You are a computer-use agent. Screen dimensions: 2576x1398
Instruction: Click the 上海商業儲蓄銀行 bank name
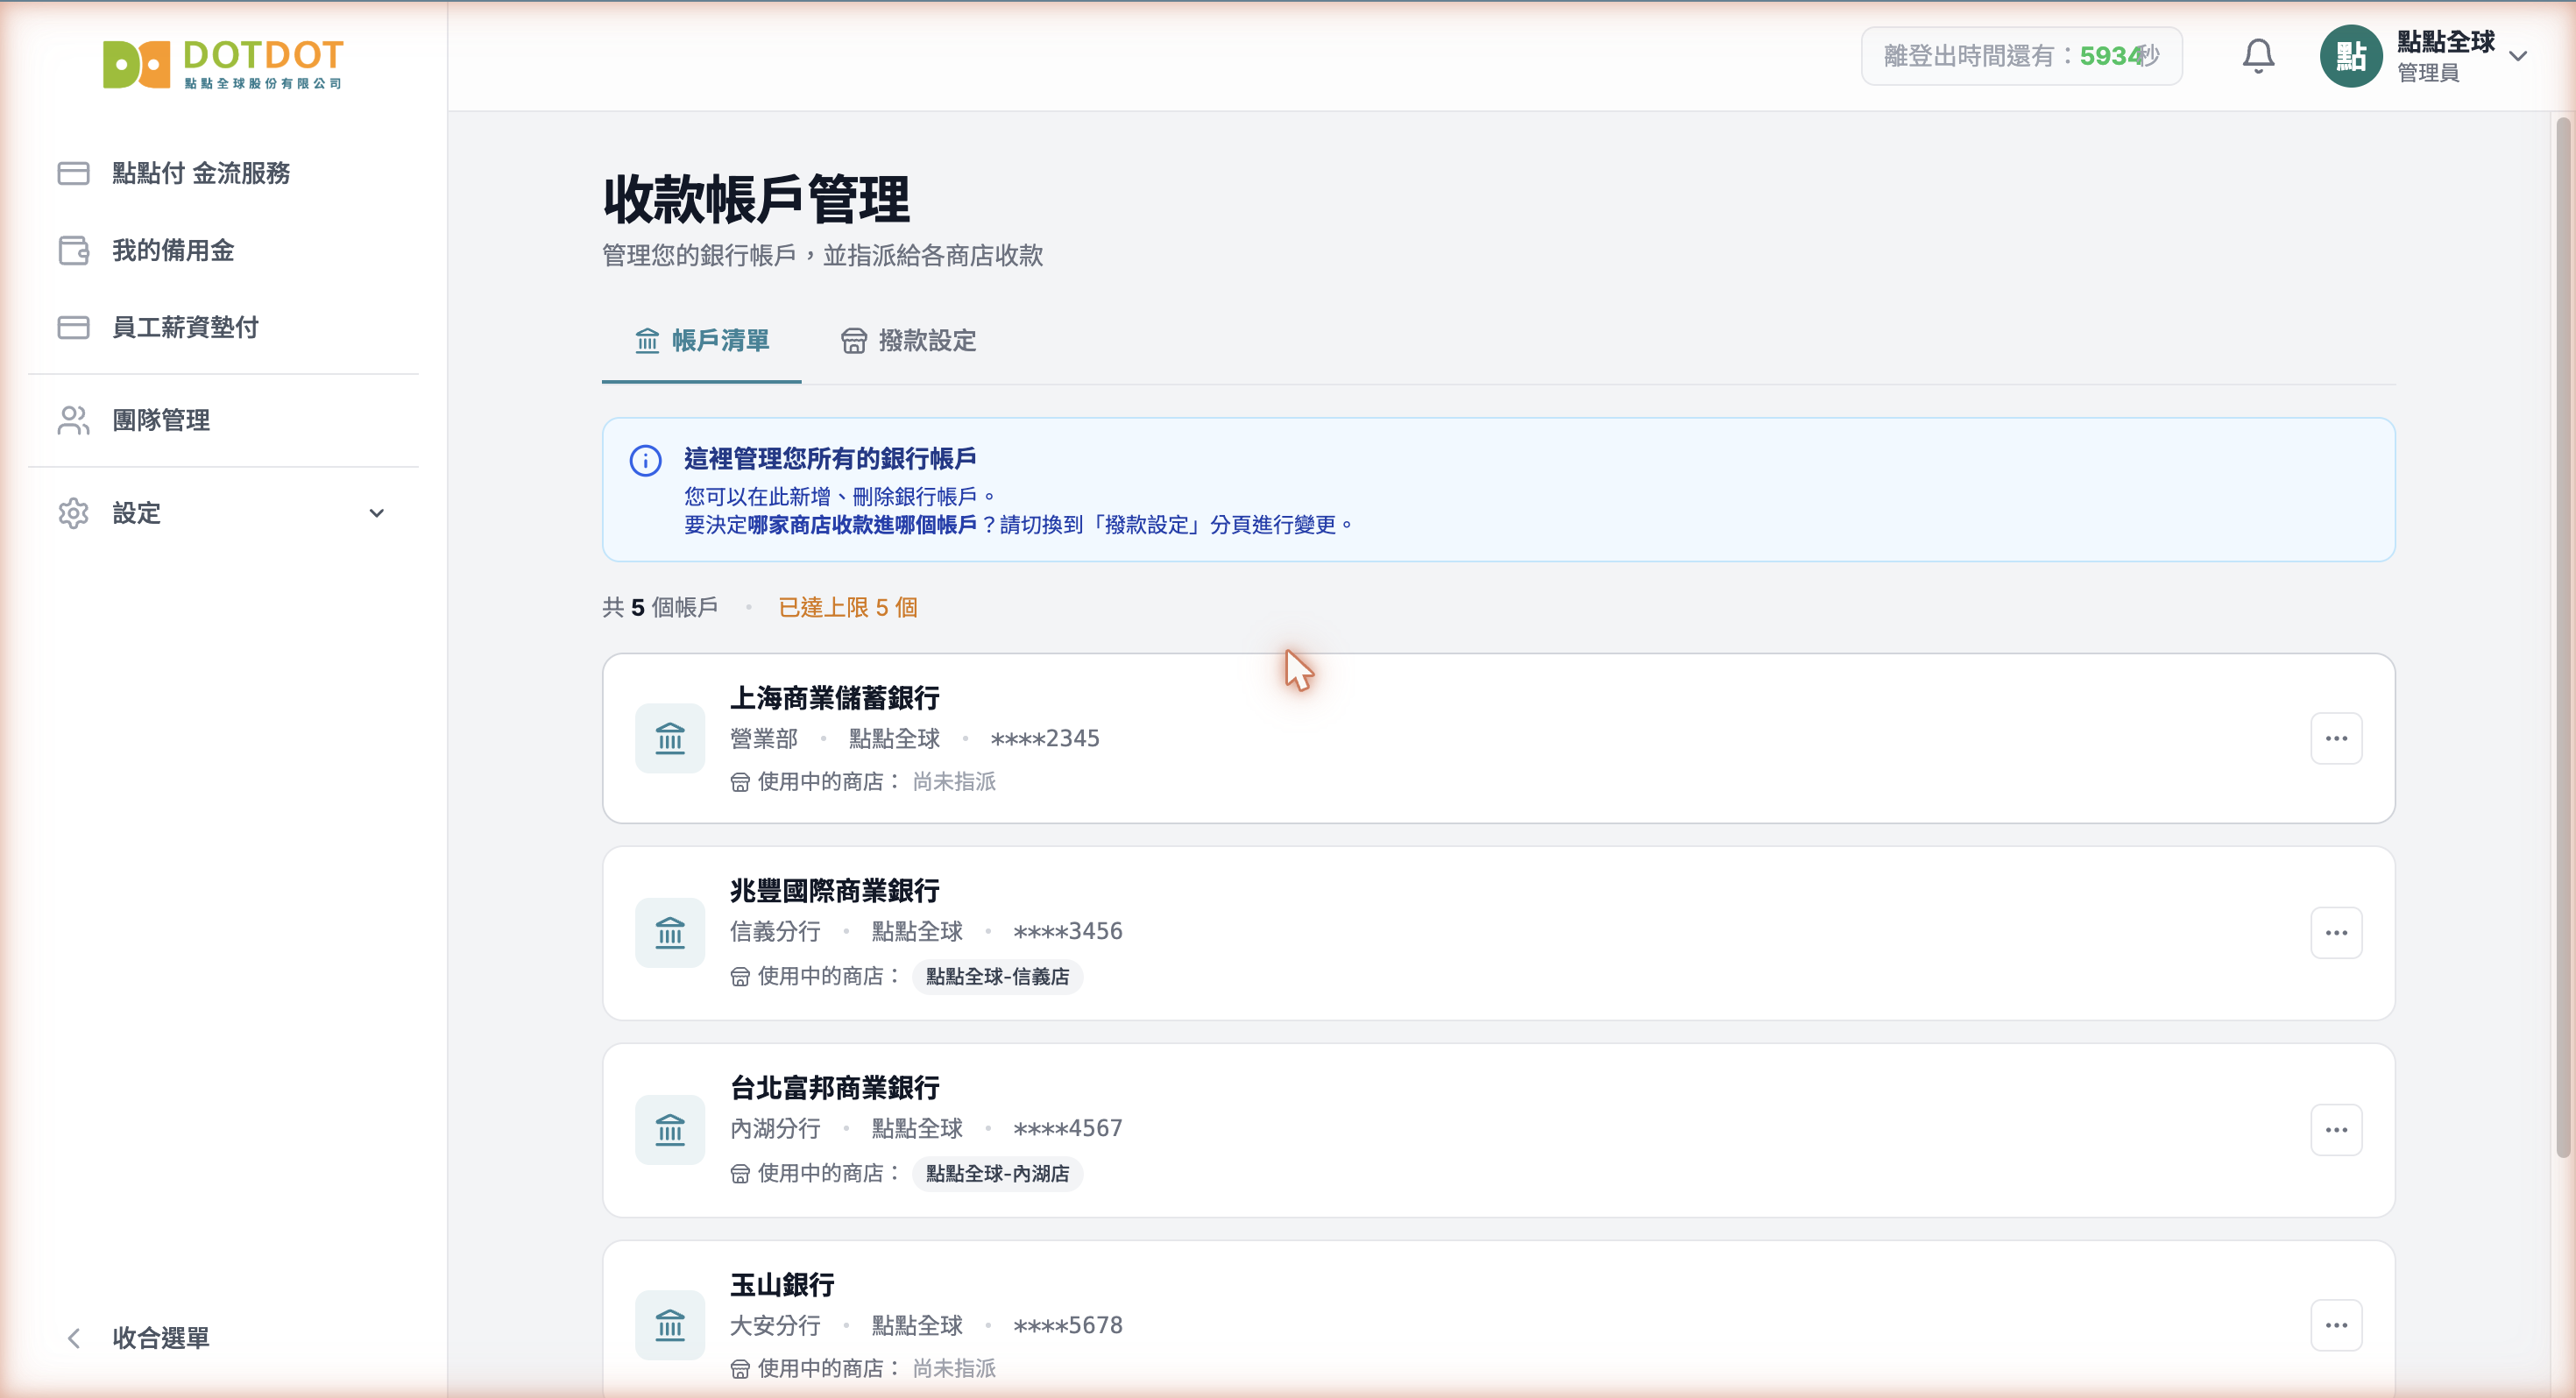pos(834,698)
